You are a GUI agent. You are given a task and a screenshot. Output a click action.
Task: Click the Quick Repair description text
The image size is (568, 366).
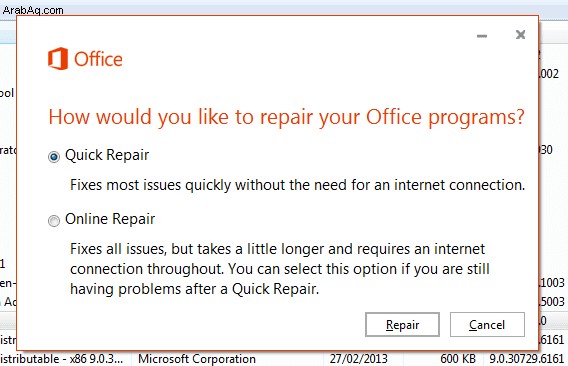pos(297,185)
